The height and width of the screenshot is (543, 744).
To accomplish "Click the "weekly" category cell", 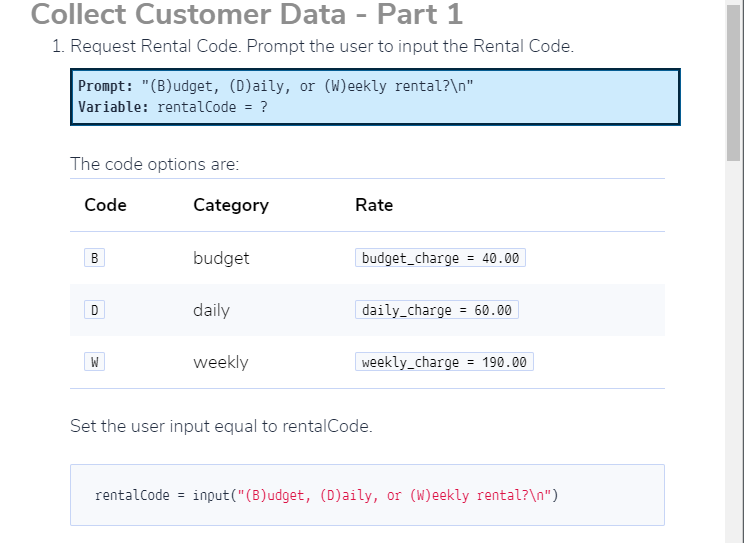I will [x=221, y=363].
